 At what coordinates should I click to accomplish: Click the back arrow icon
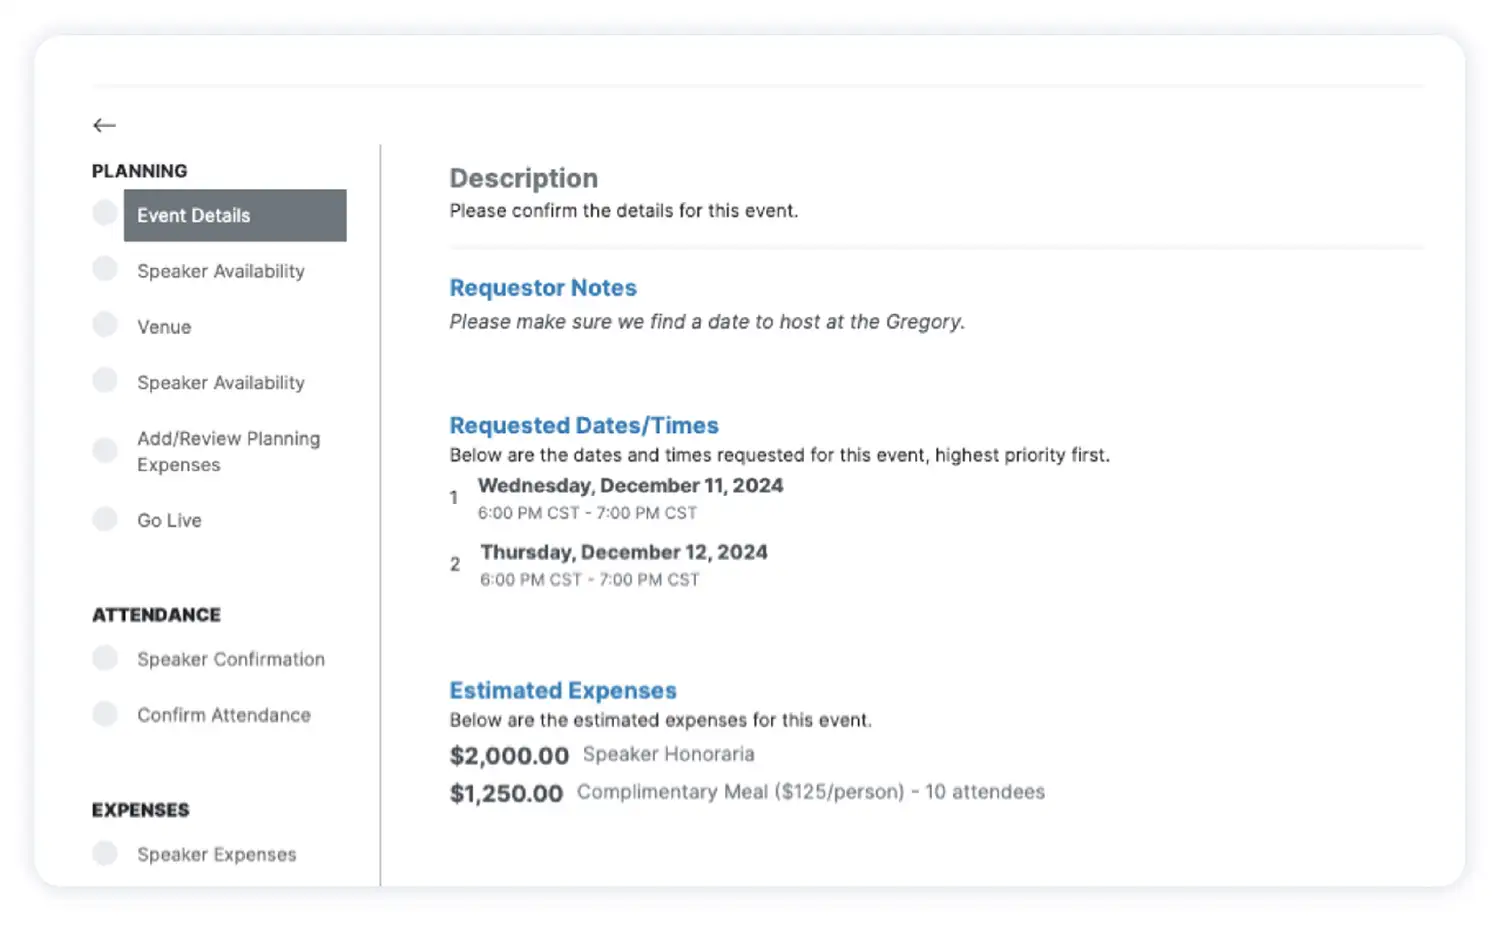pos(104,125)
